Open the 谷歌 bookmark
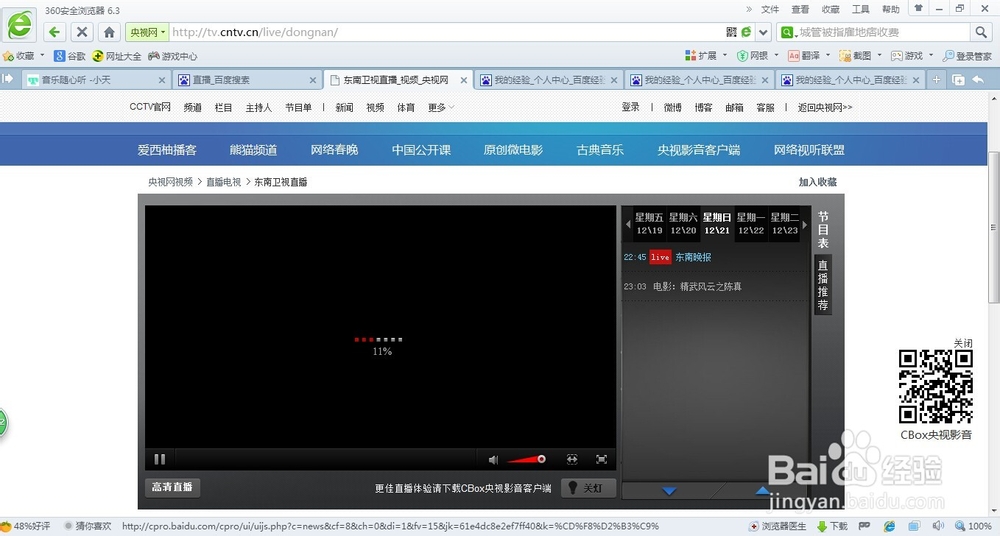The image size is (1000, 536). (70, 56)
